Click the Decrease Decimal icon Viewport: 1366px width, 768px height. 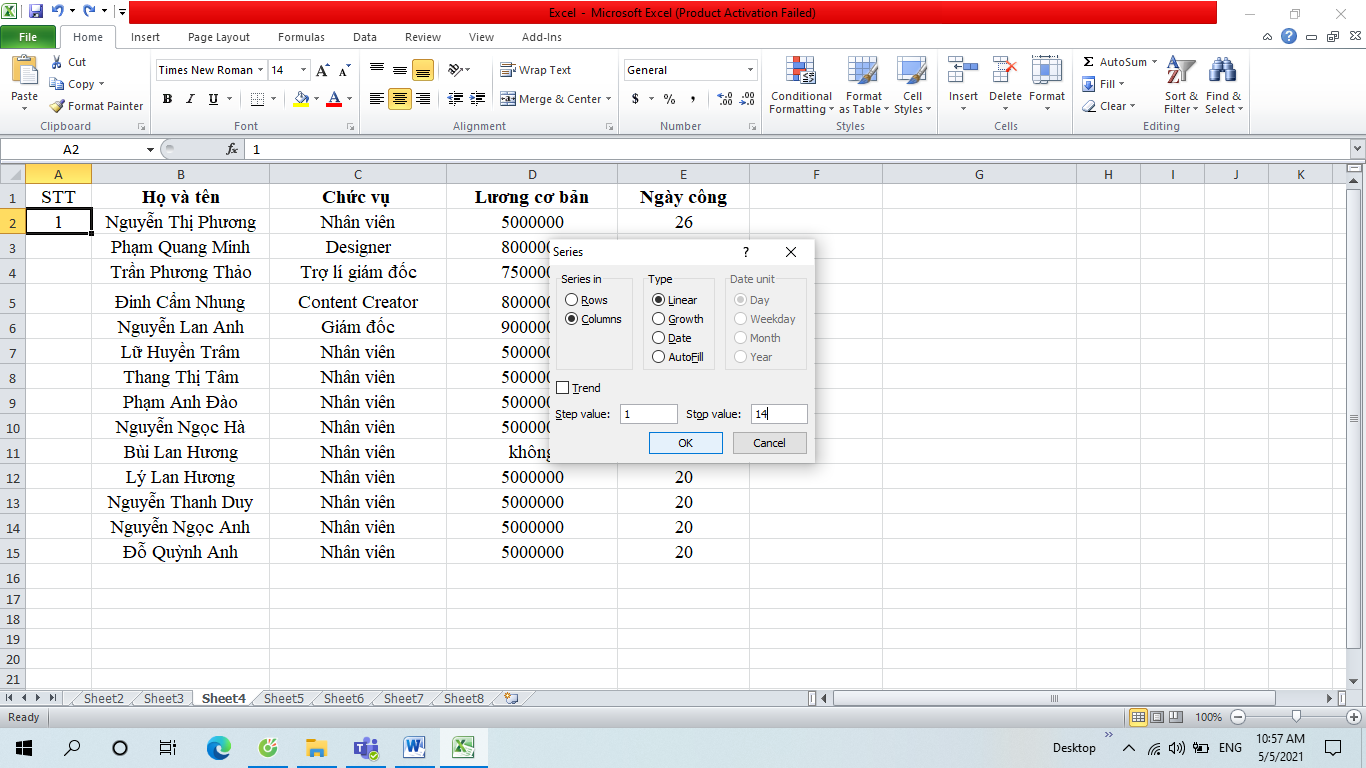pyautogui.click(x=748, y=99)
